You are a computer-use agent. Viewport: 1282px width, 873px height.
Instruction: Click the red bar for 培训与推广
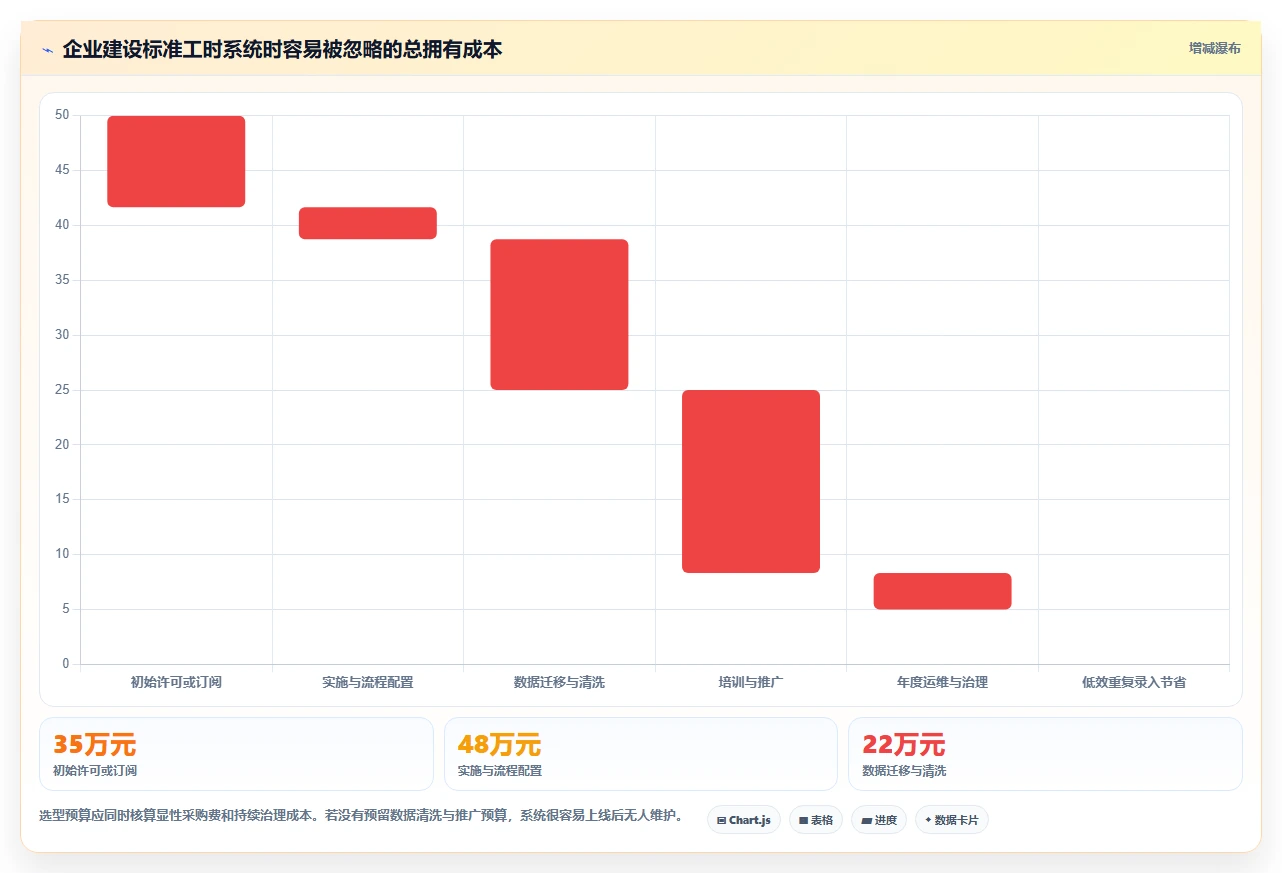tap(751, 481)
